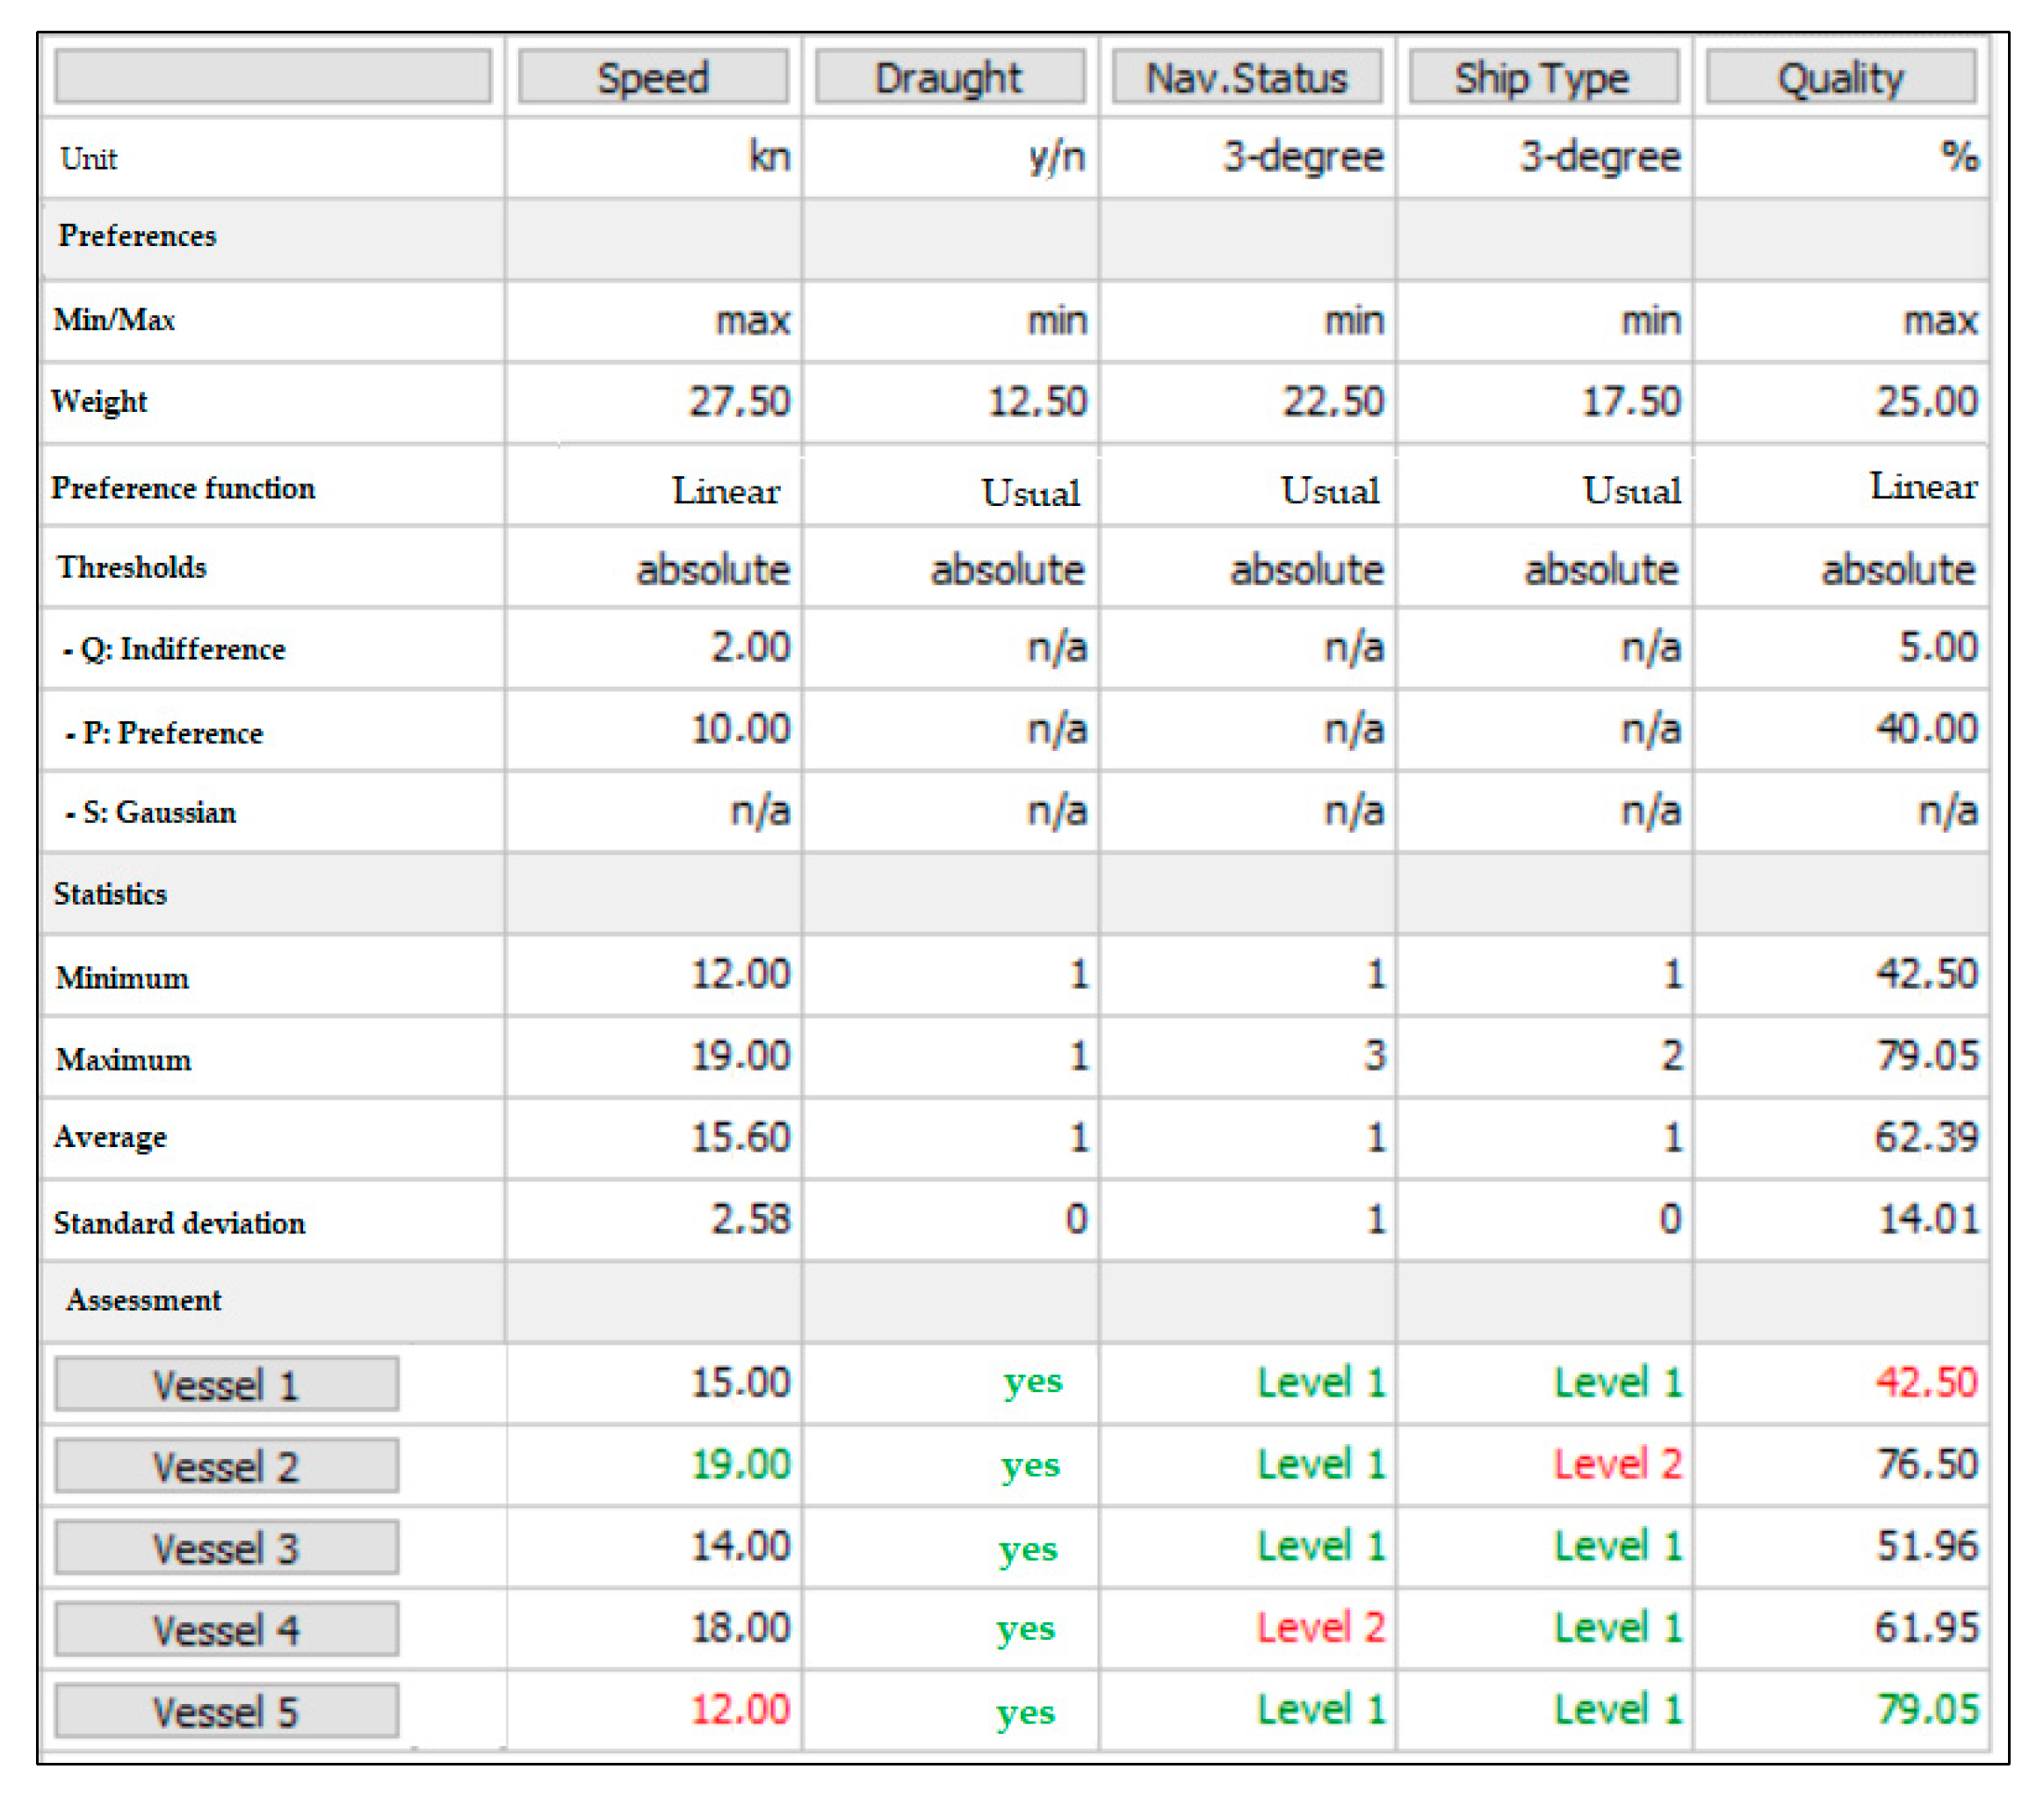
Task: Click the Speed column header button
Action: [x=652, y=77]
